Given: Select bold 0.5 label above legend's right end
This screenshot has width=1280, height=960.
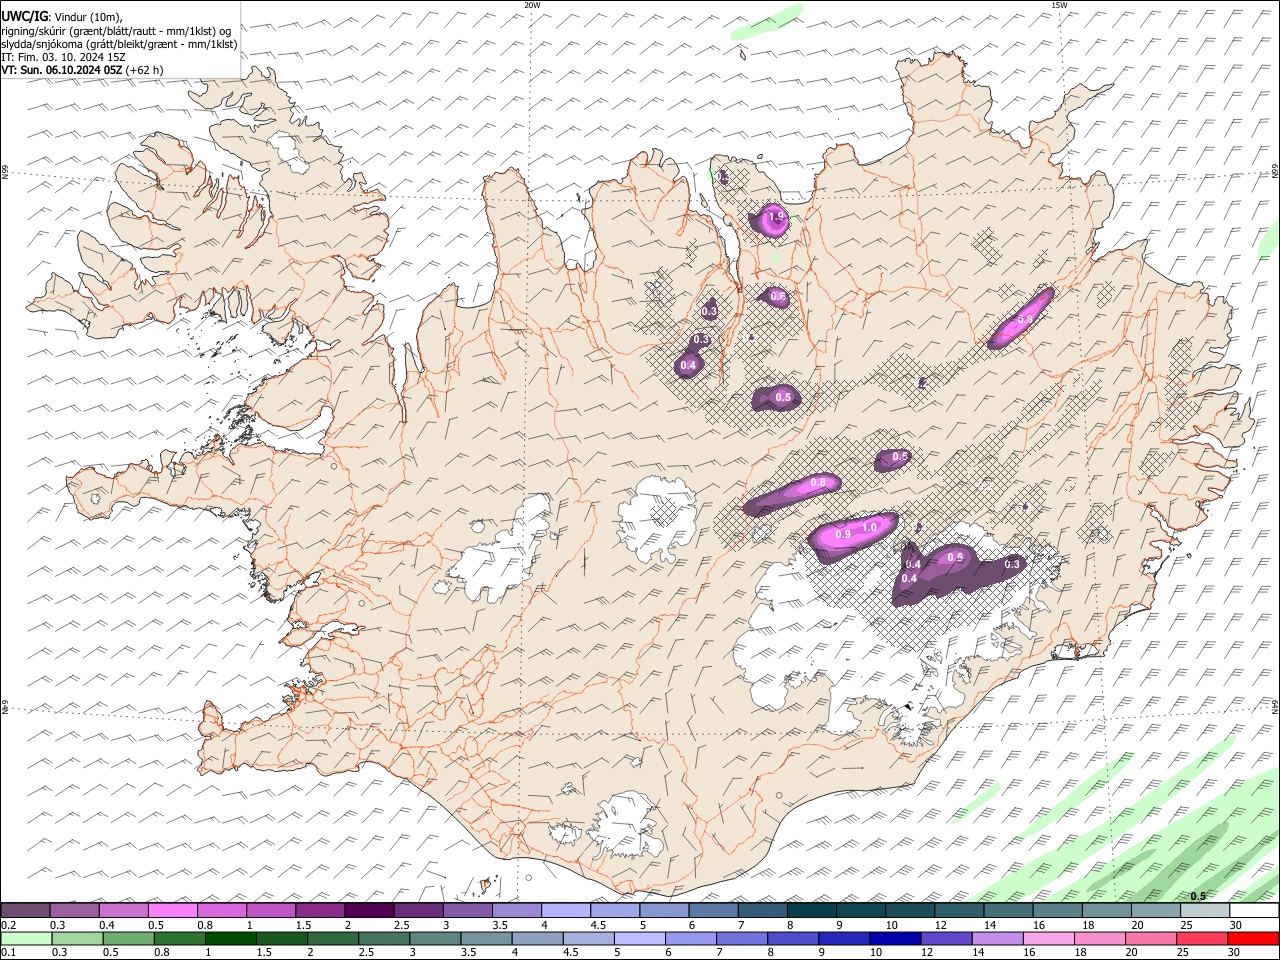Looking at the screenshot, I should 1197,896.
